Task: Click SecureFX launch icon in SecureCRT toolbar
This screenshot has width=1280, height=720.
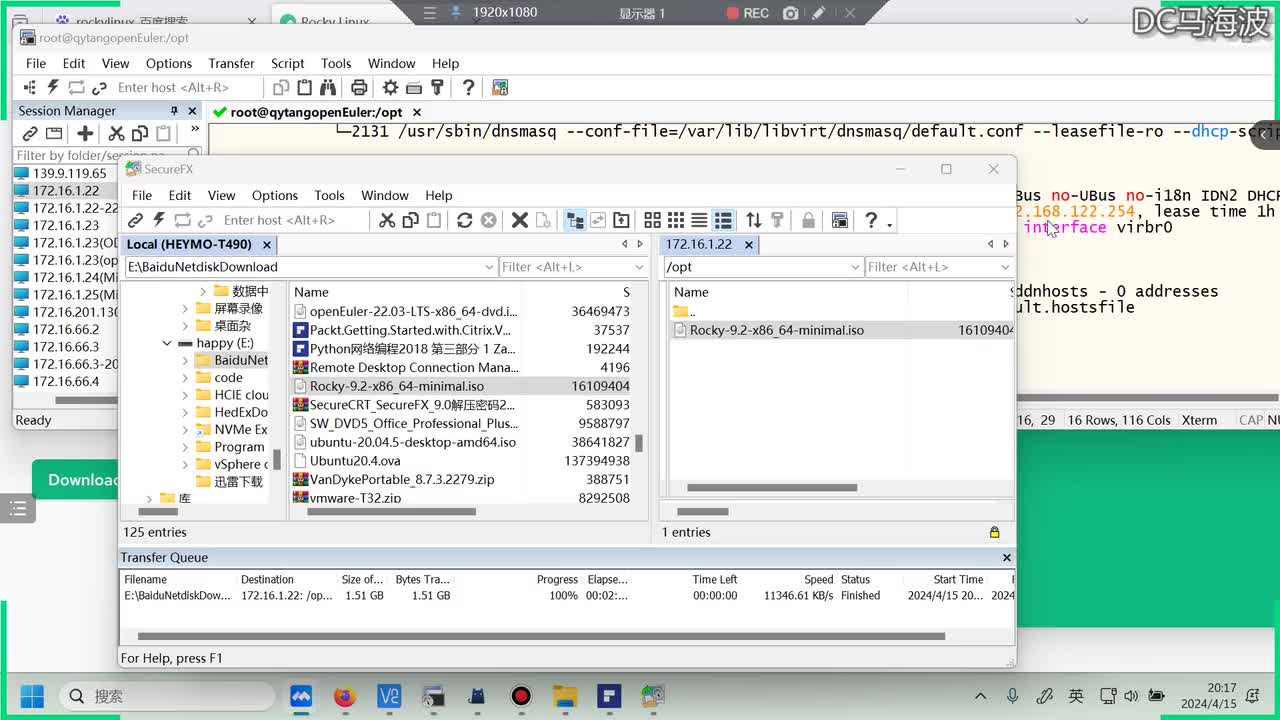Action: coord(500,88)
